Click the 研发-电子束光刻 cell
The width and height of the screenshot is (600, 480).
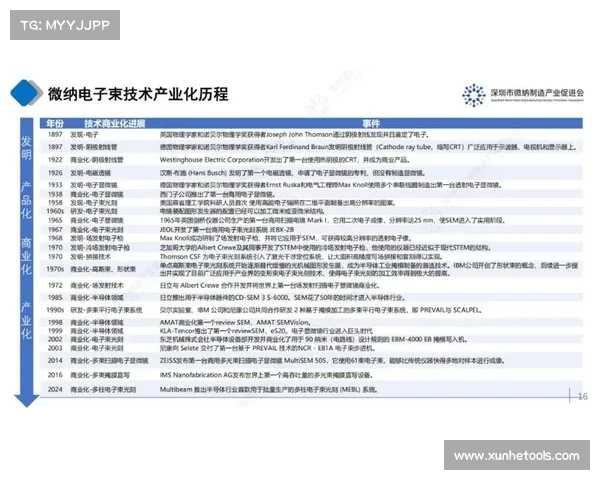93,211
